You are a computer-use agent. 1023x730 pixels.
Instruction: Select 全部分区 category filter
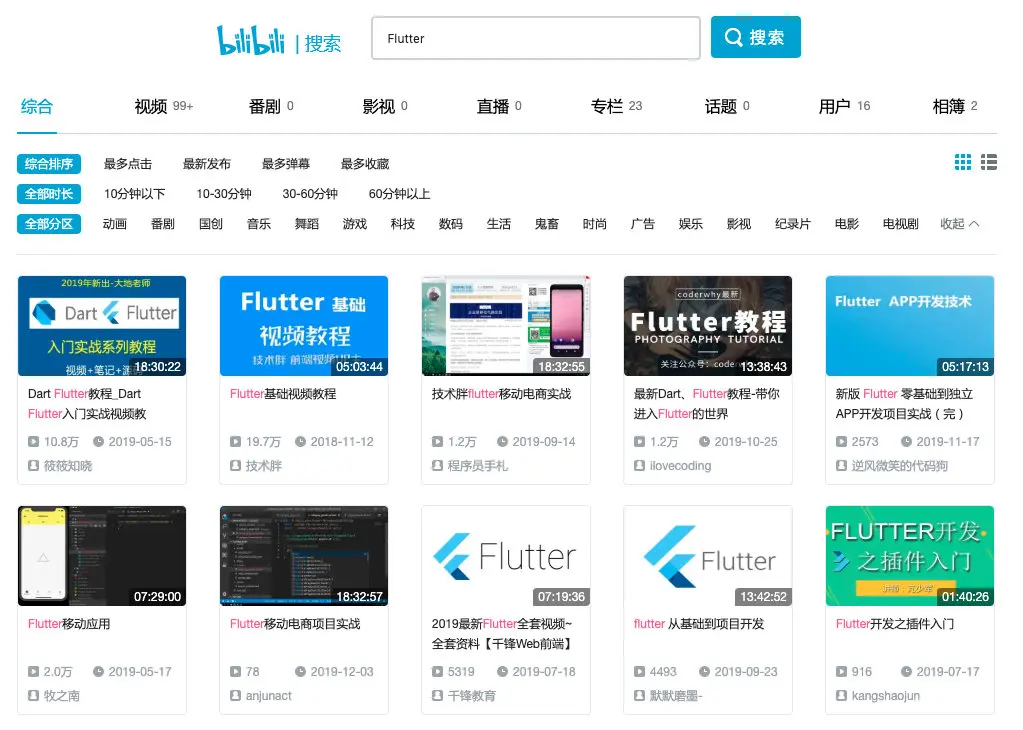tap(49, 224)
